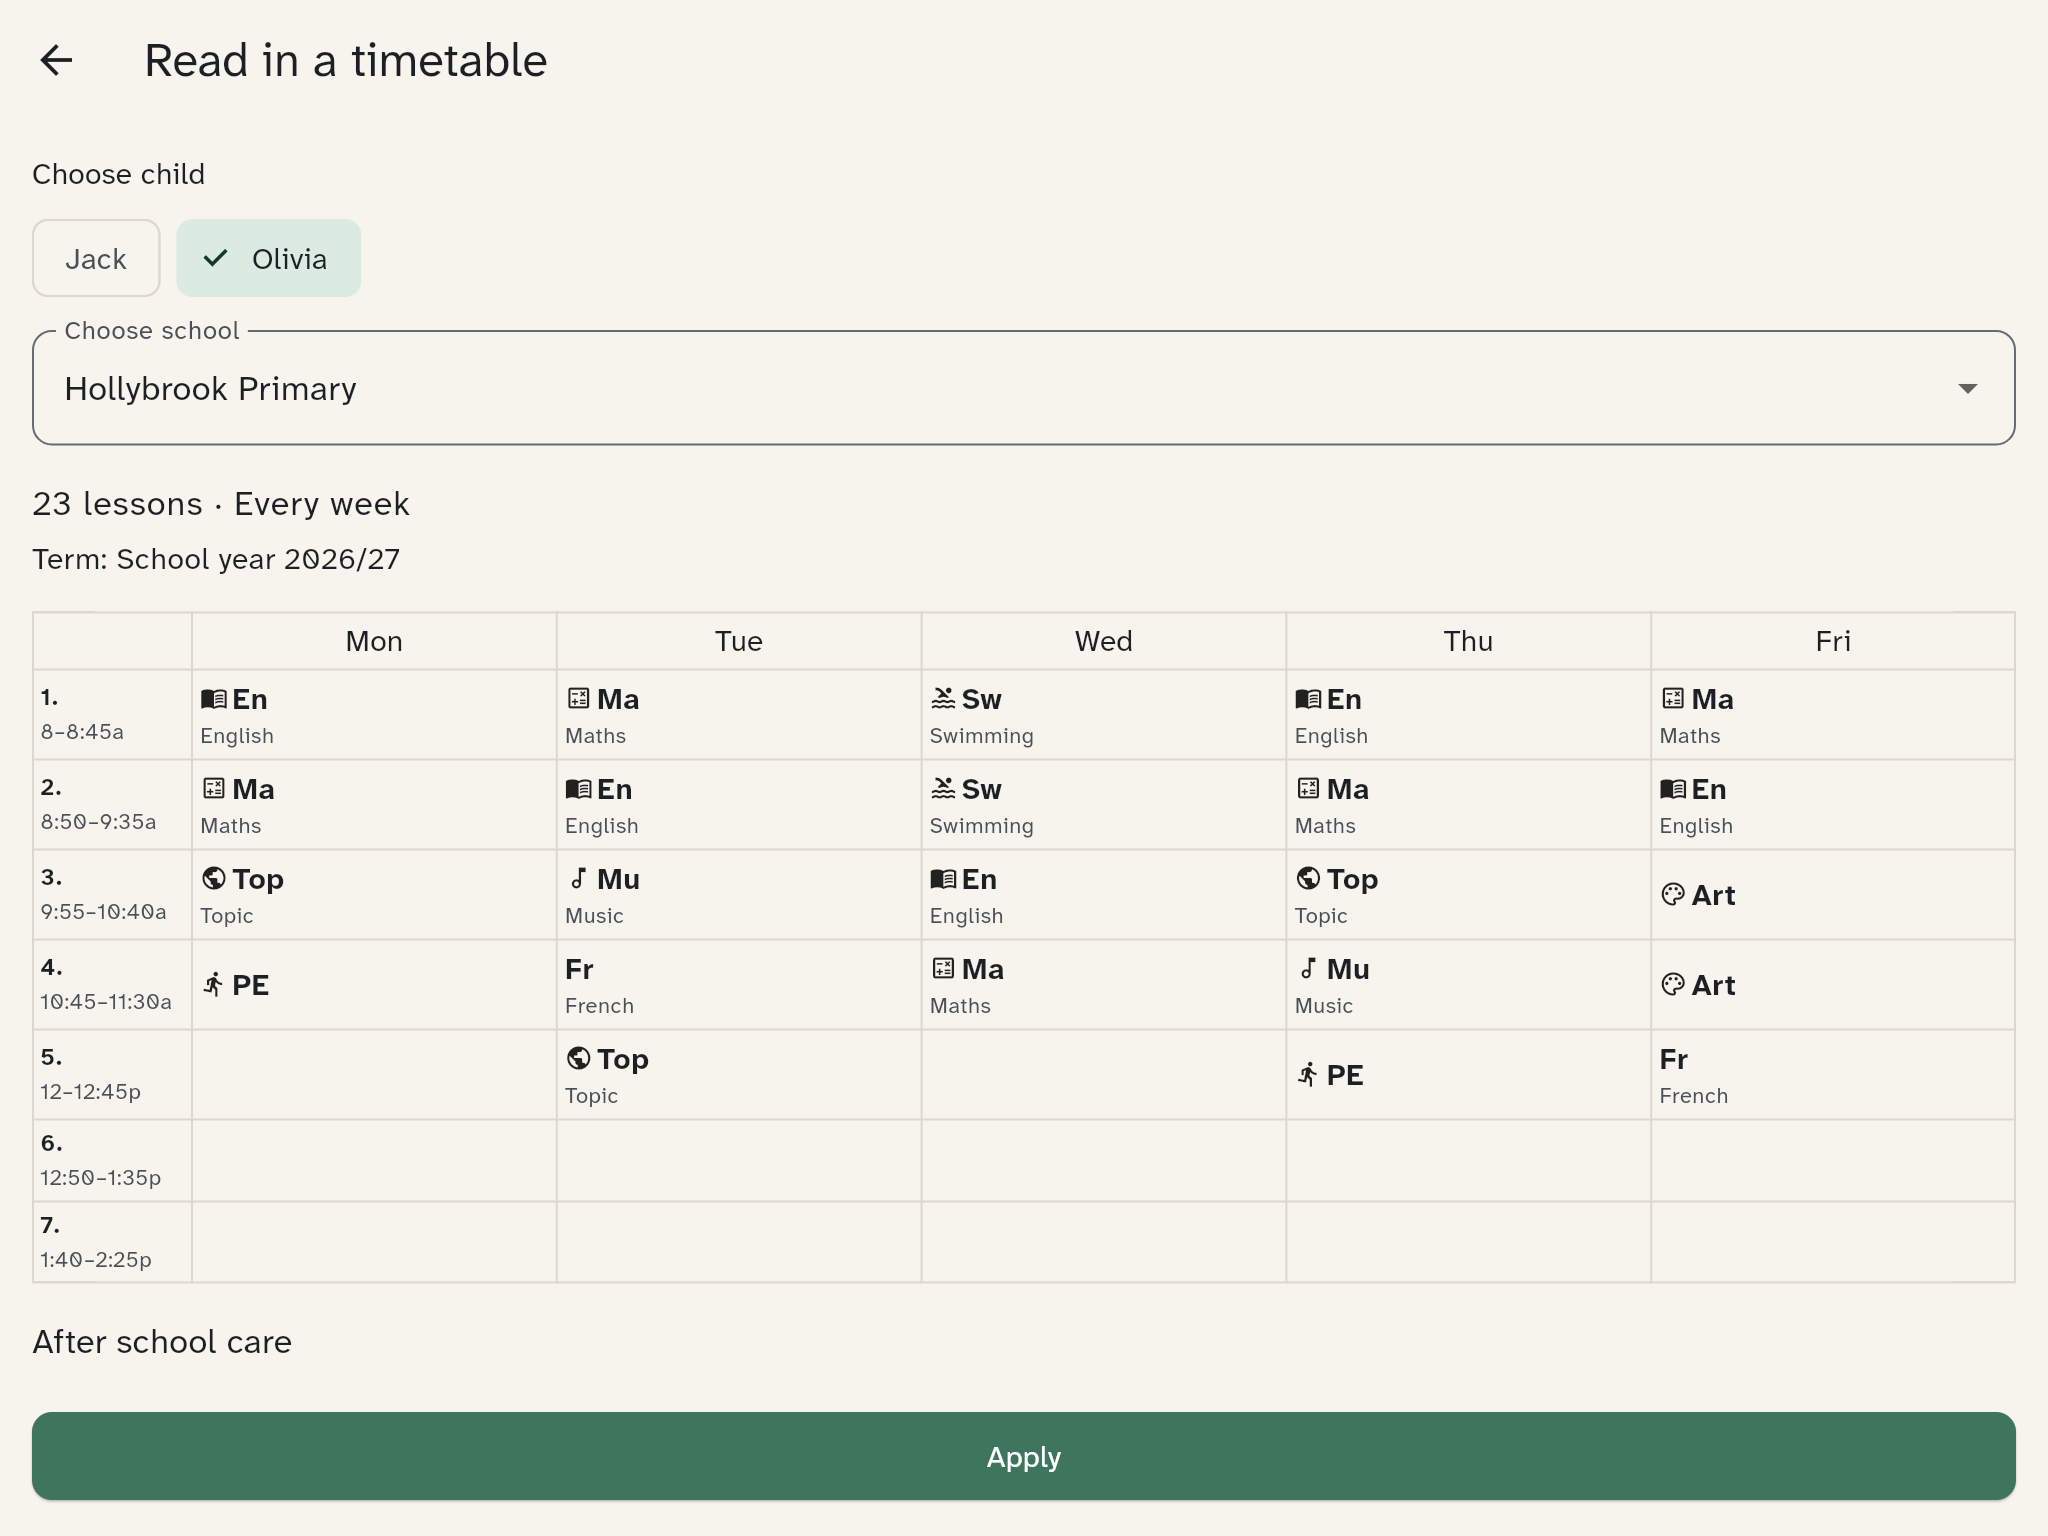Click the Maths lesson on Thursday period 2
The width and height of the screenshot is (2048, 1536).
pos(1468,805)
